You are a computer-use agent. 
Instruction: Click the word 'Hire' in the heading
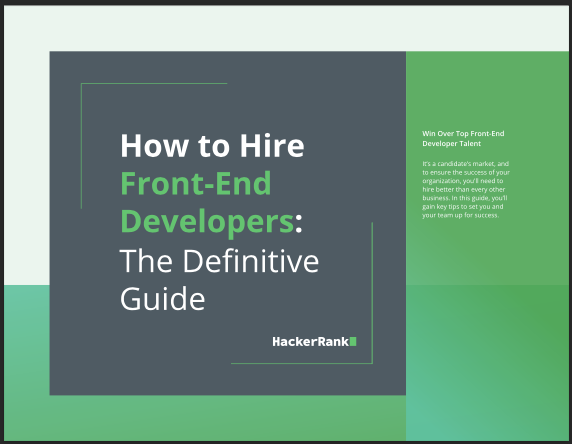click(272, 146)
